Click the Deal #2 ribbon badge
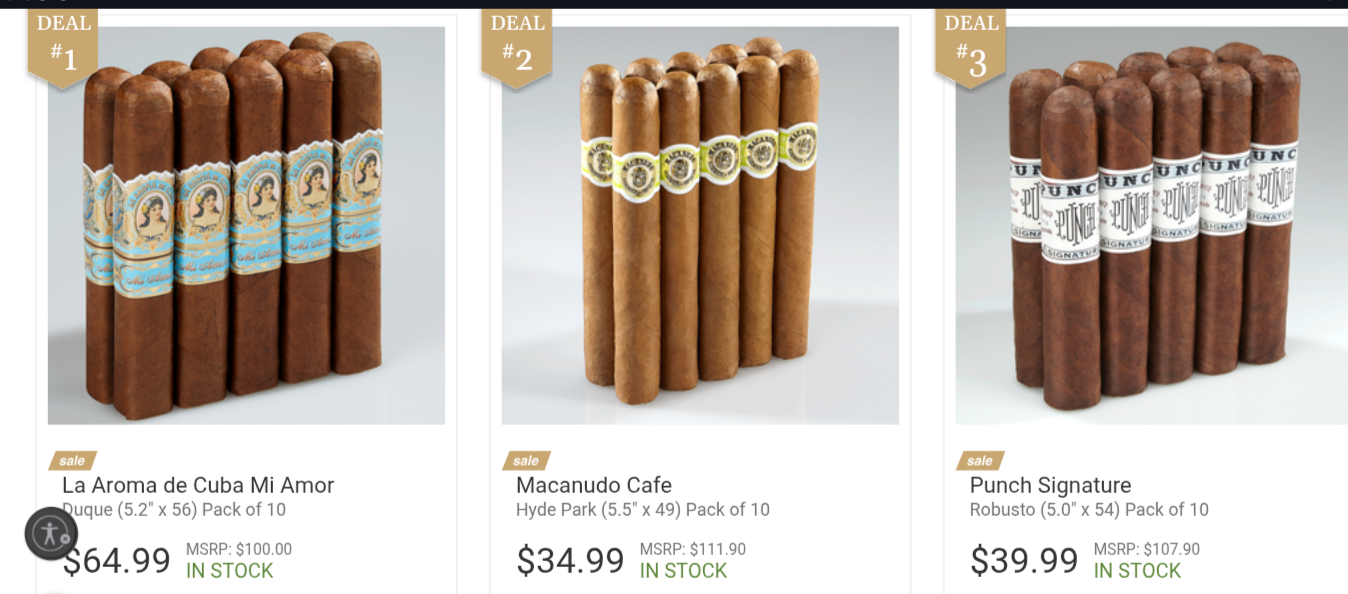 (x=517, y=47)
